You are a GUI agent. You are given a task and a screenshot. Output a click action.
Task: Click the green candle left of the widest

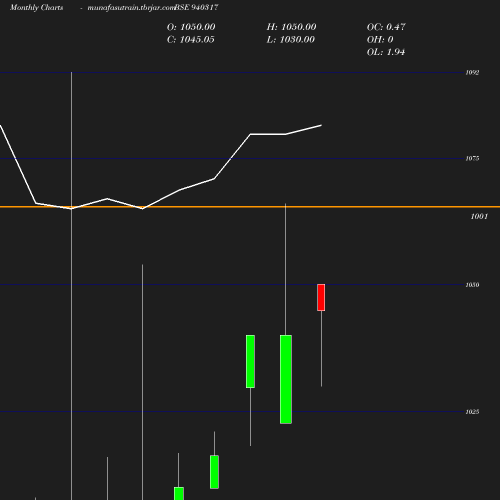point(250,361)
